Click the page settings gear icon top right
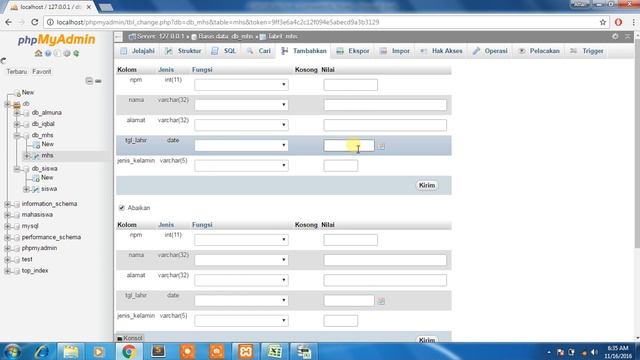The height and width of the screenshot is (360, 640). tap(615, 36)
